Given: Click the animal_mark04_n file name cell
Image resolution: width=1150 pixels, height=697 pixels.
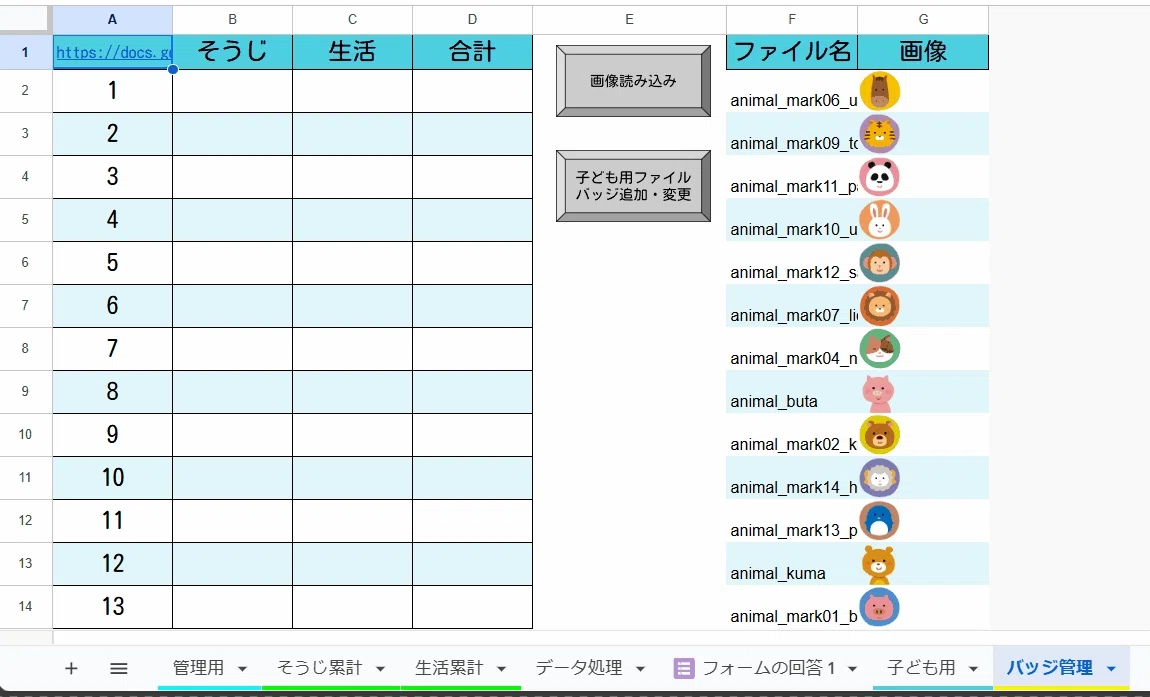Looking at the screenshot, I should [x=792, y=348].
